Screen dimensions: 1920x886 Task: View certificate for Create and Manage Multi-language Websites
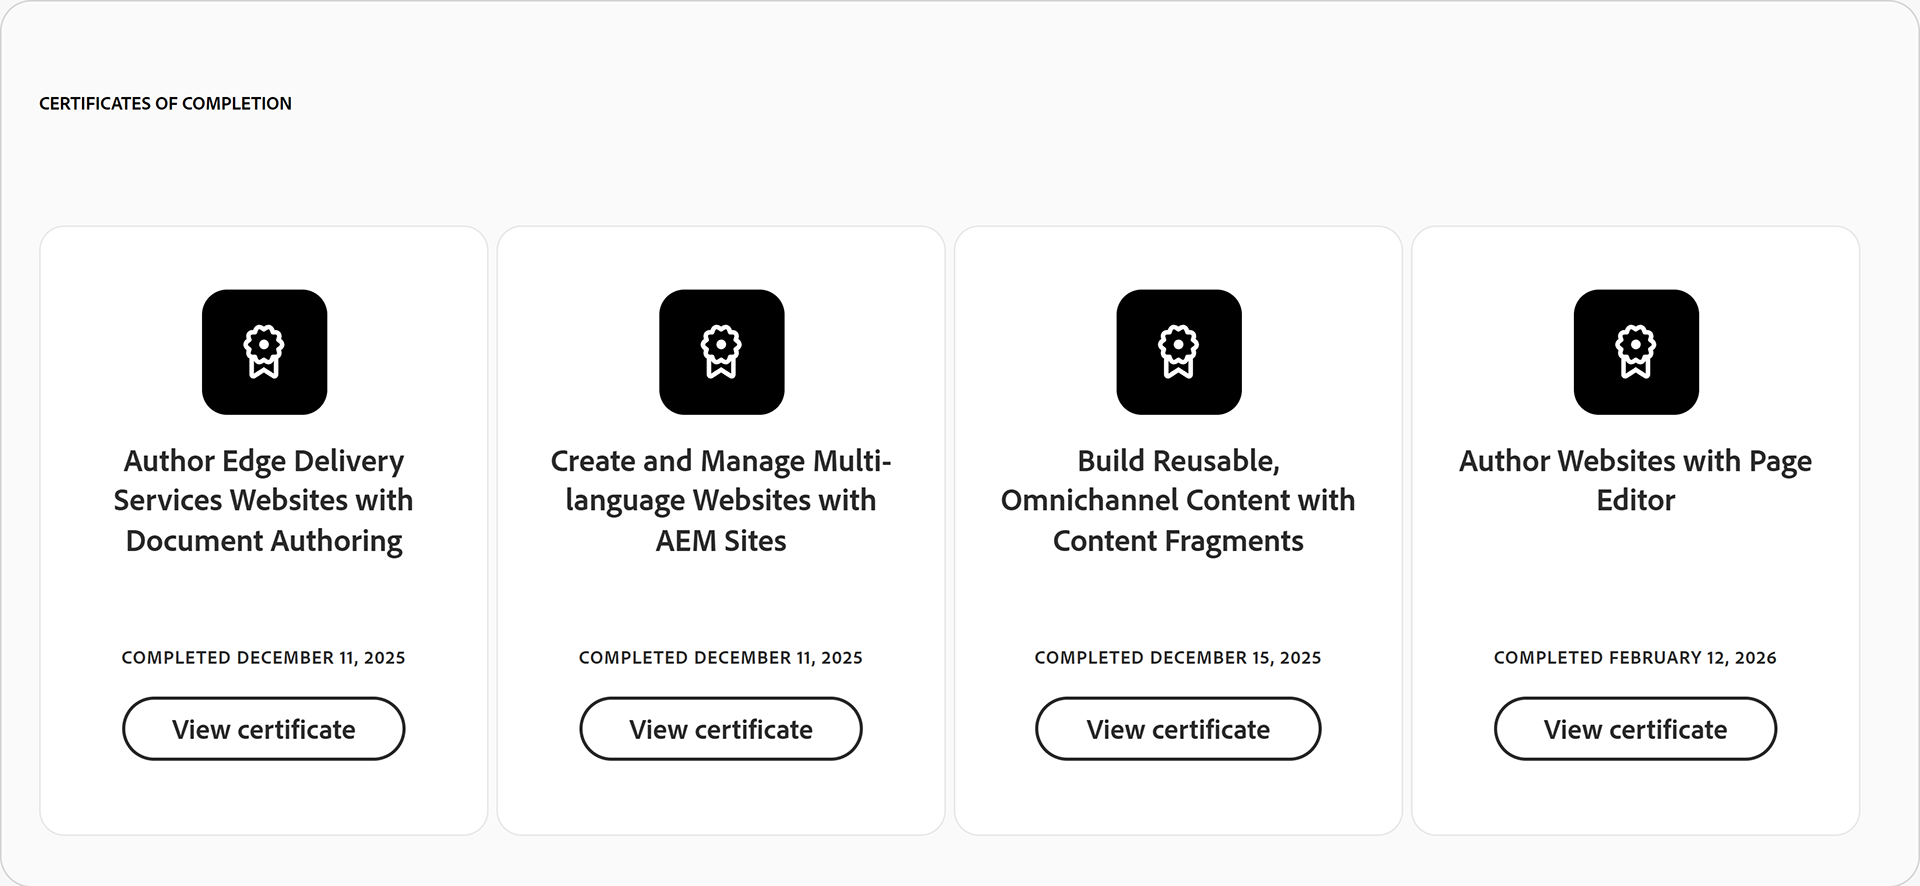coord(721,729)
